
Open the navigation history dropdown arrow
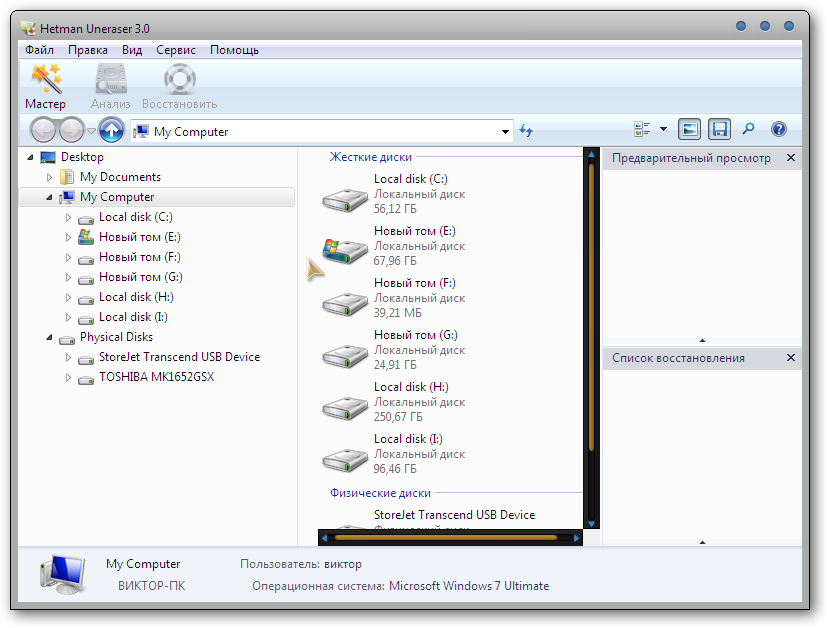pos(91,130)
